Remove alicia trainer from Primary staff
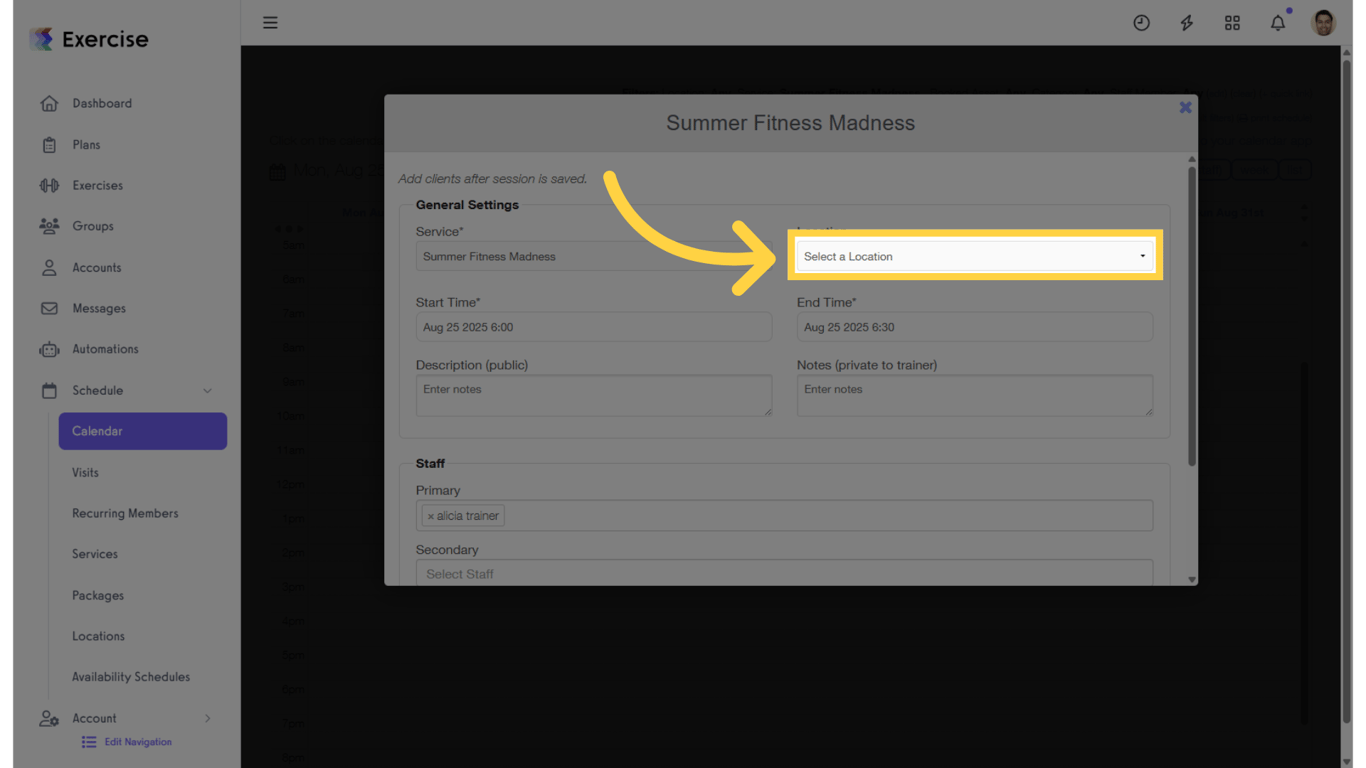Image resolution: width=1366 pixels, height=768 pixels. point(431,517)
